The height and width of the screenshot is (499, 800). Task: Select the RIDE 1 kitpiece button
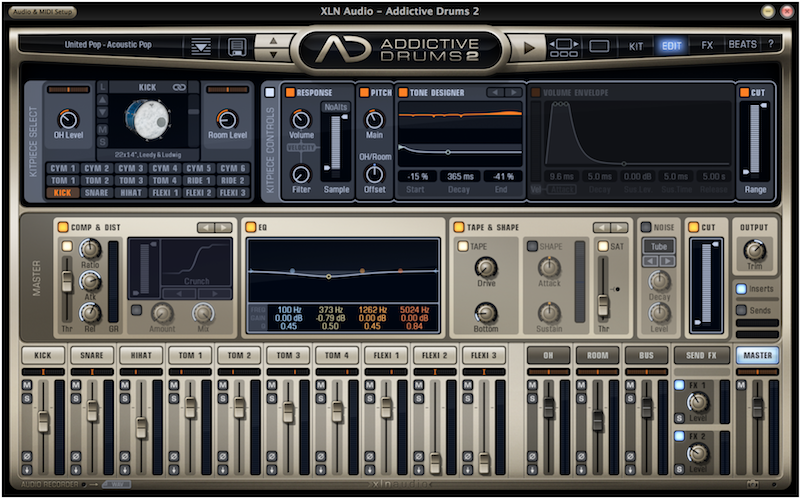(x=198, y=181)
